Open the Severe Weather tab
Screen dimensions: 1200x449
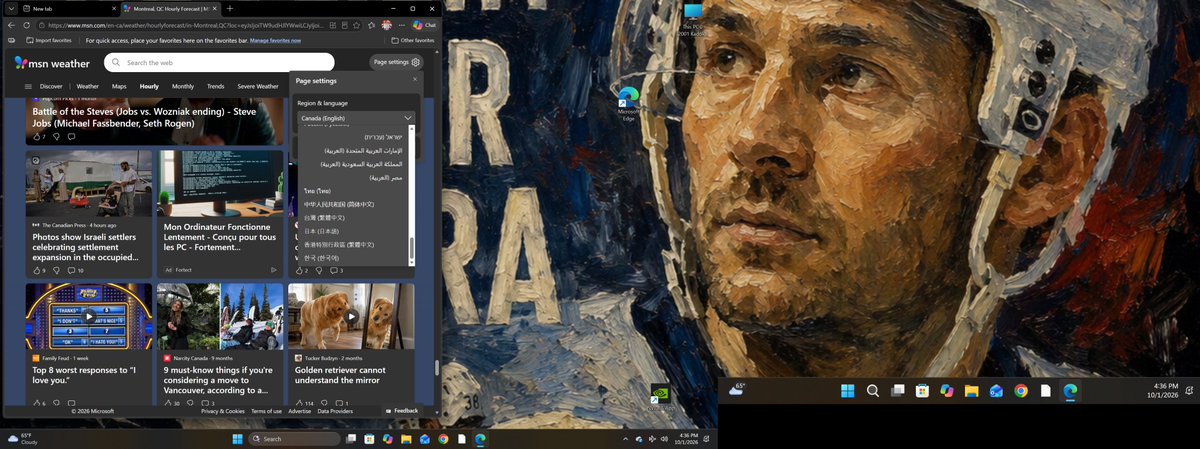258,86
